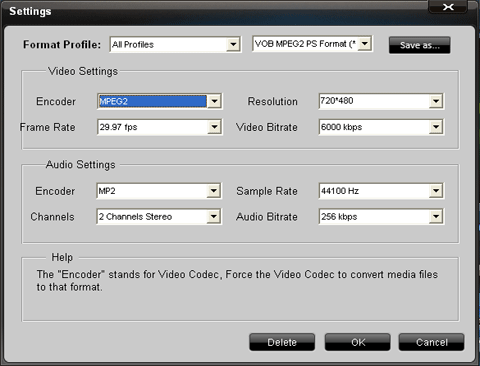The height and width of the screenshot is (366, 480).
Task: Click inside the highlighted MPEG2 encoder field
Action: [153, 101]
